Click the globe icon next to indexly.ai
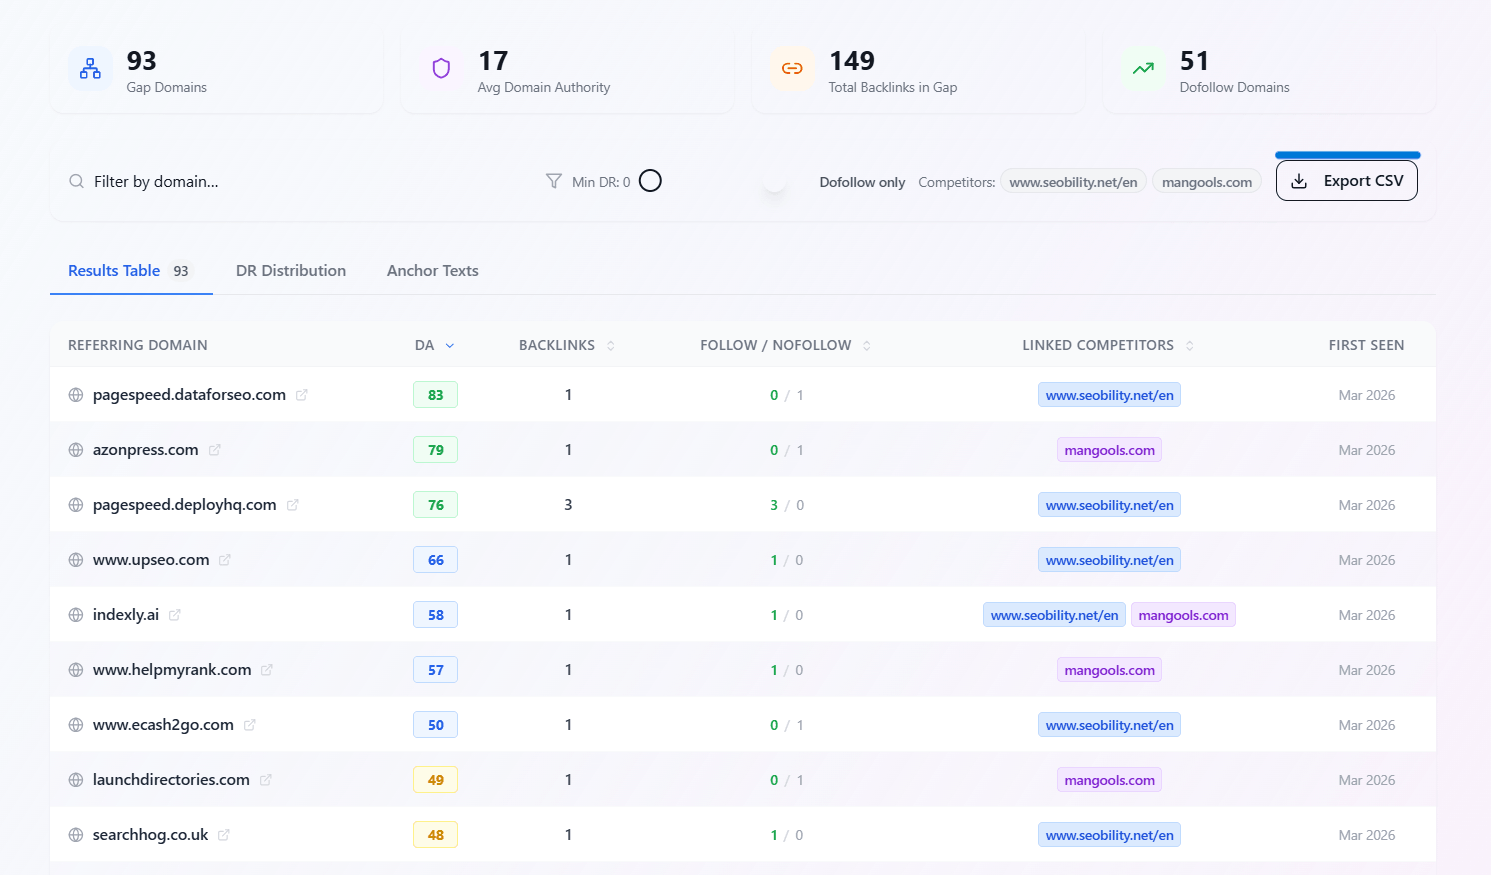Viewport: 1491px width, 875px height. [75, 614]
